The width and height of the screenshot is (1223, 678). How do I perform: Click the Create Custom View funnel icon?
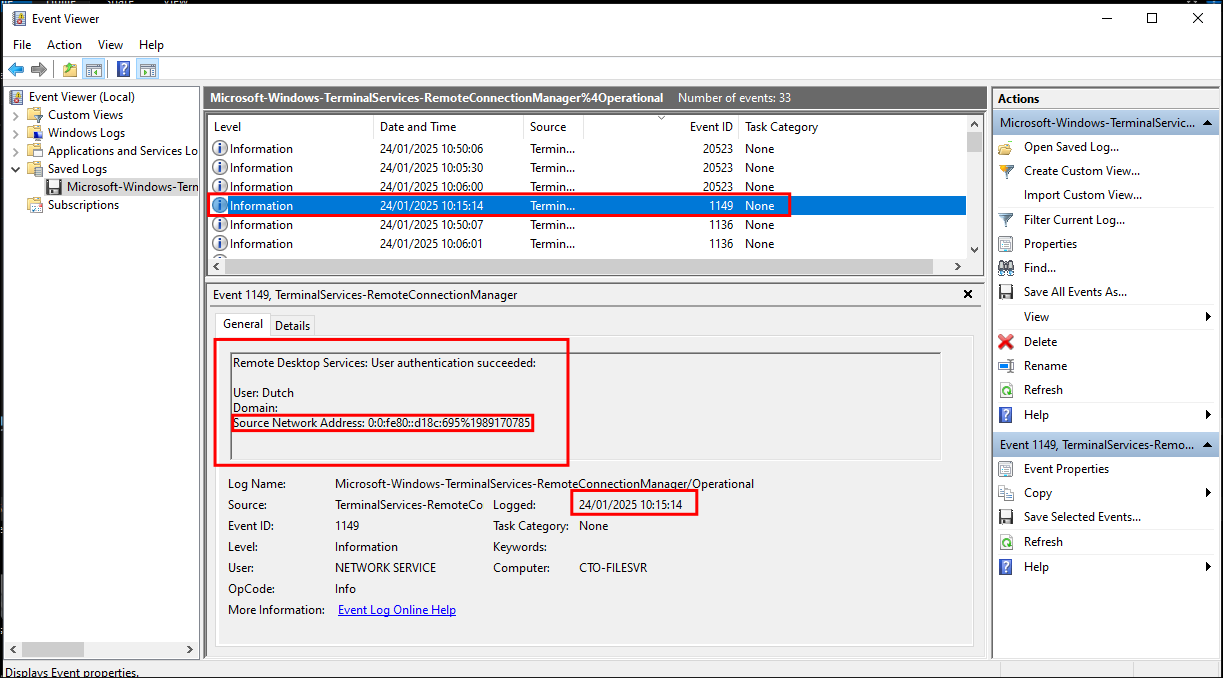click(x=1006, y=171)
